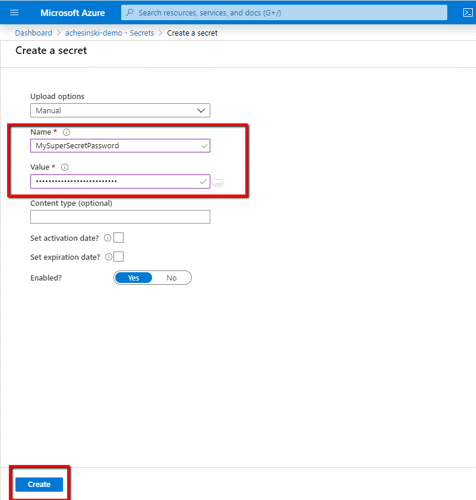
Task: Tick the Set activation date checkbox
Action: point(119,238)
